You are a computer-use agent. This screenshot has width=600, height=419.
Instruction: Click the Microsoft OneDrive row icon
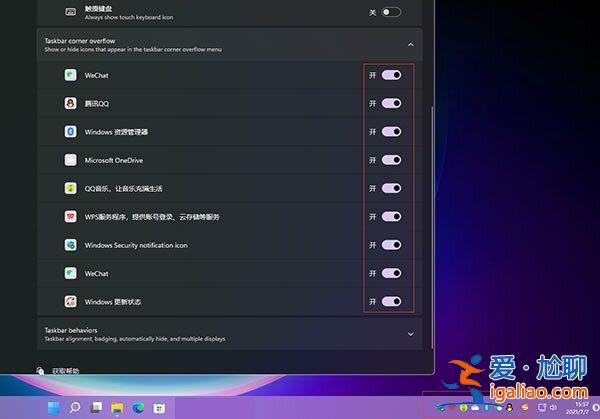point(70,160)
